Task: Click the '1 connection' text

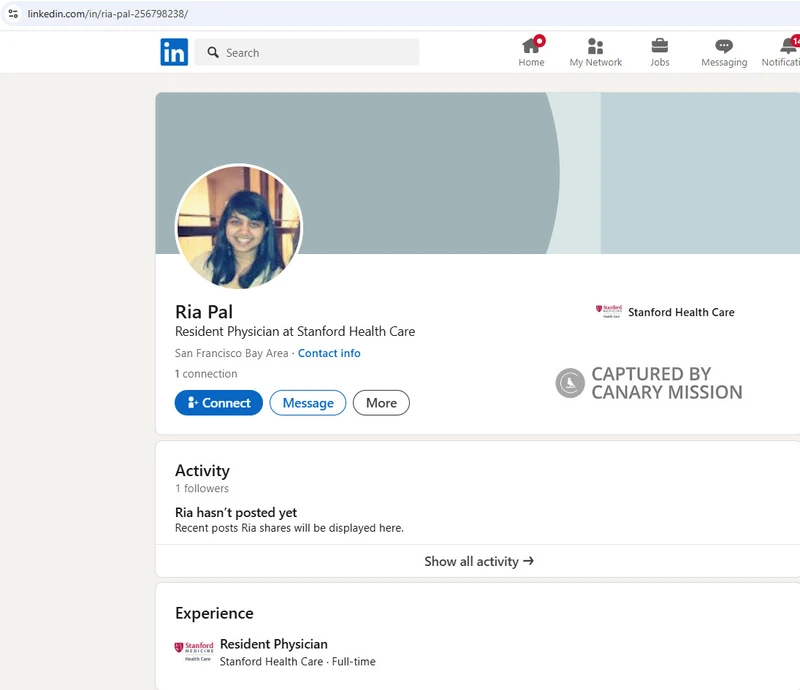Action: point(206,374)
